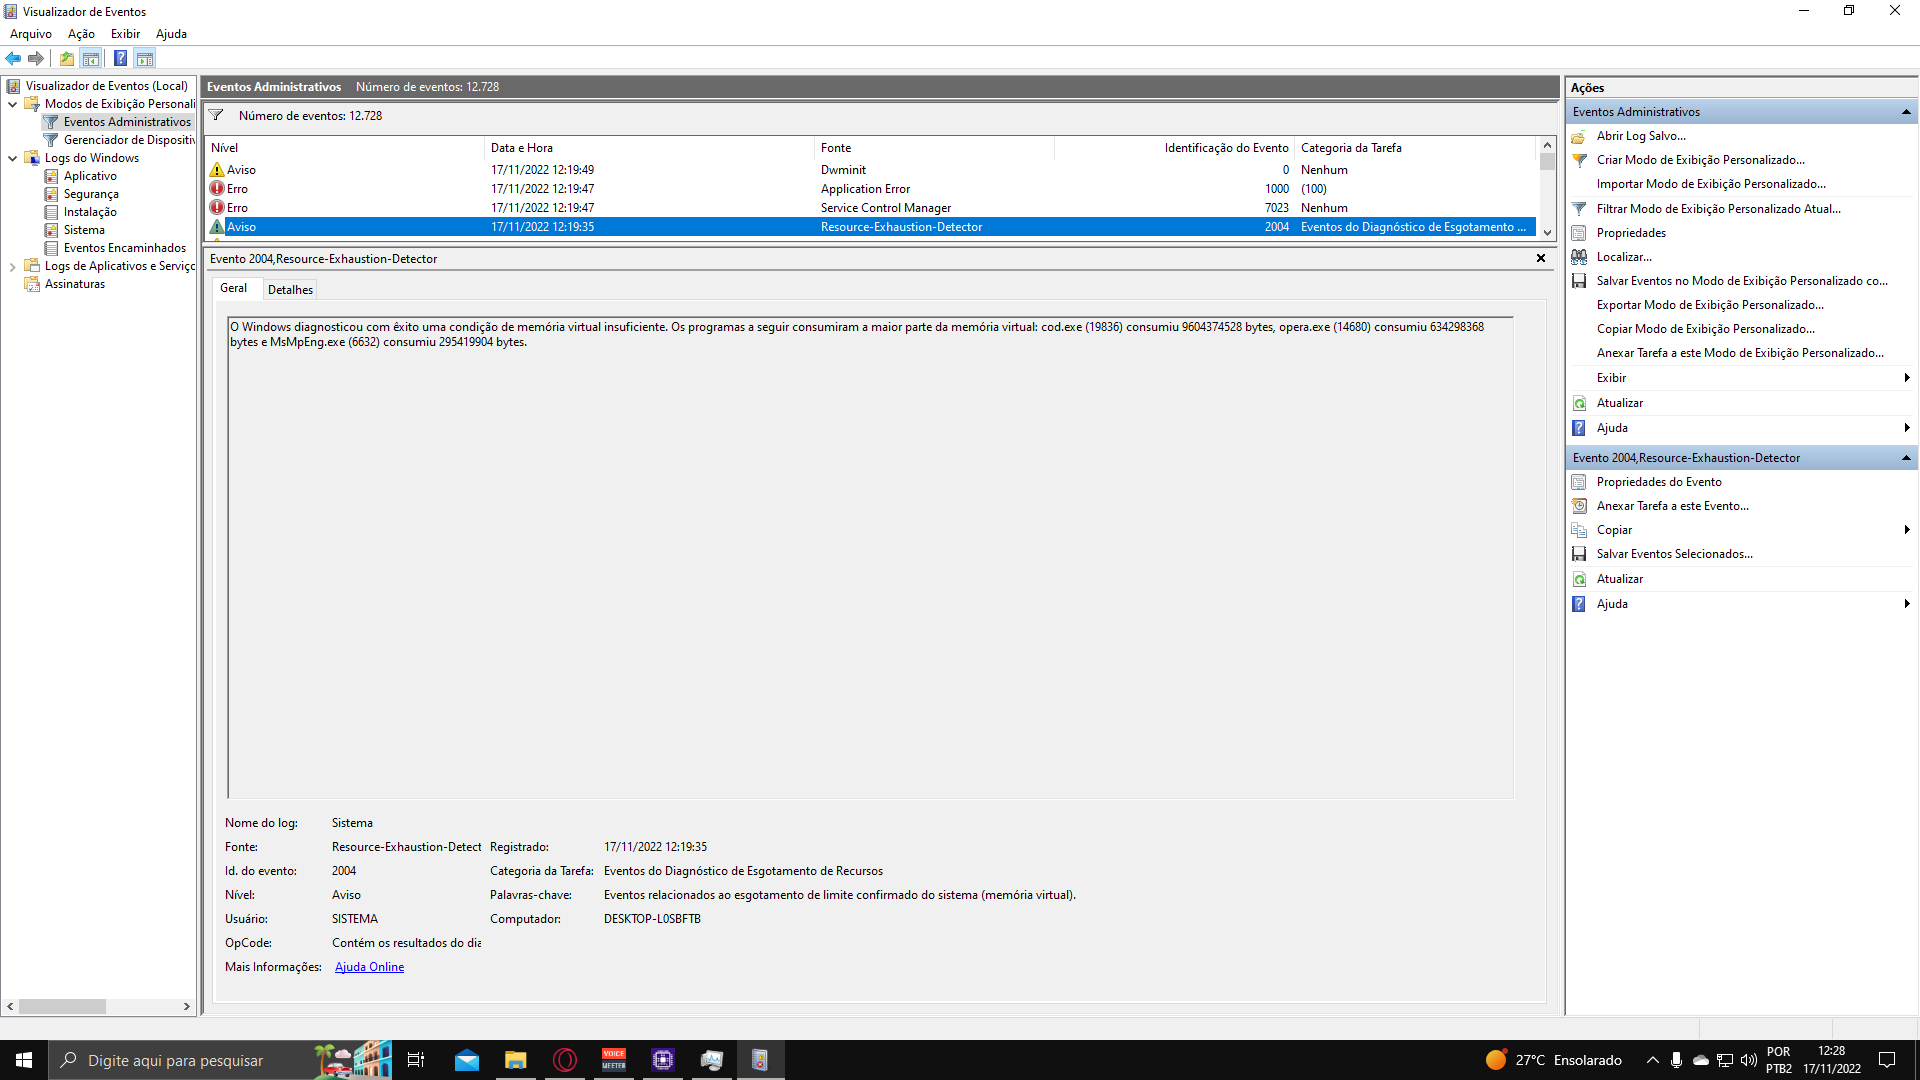The width and height of the screenshot is (1920, 1080).
Task: Expand the Exibir submenu arrow
Action: pyautogui.click(x=1907, y=378)
